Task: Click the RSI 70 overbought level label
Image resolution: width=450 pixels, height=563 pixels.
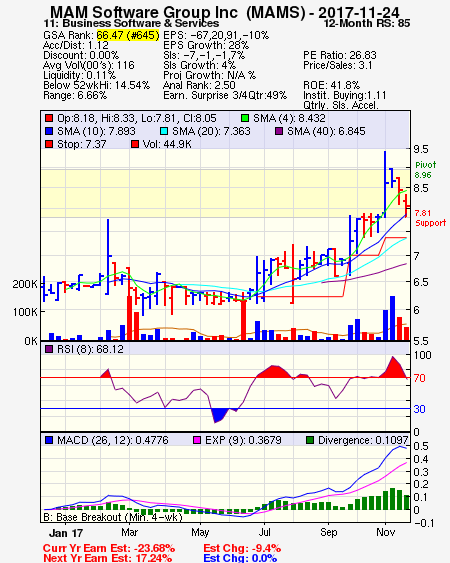Action: 419,378
